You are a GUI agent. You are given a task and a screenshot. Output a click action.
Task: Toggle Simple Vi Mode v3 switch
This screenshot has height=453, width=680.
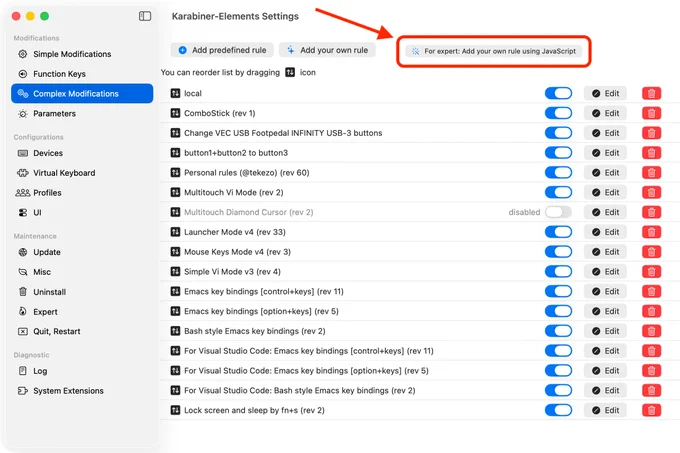click(558, 272)
